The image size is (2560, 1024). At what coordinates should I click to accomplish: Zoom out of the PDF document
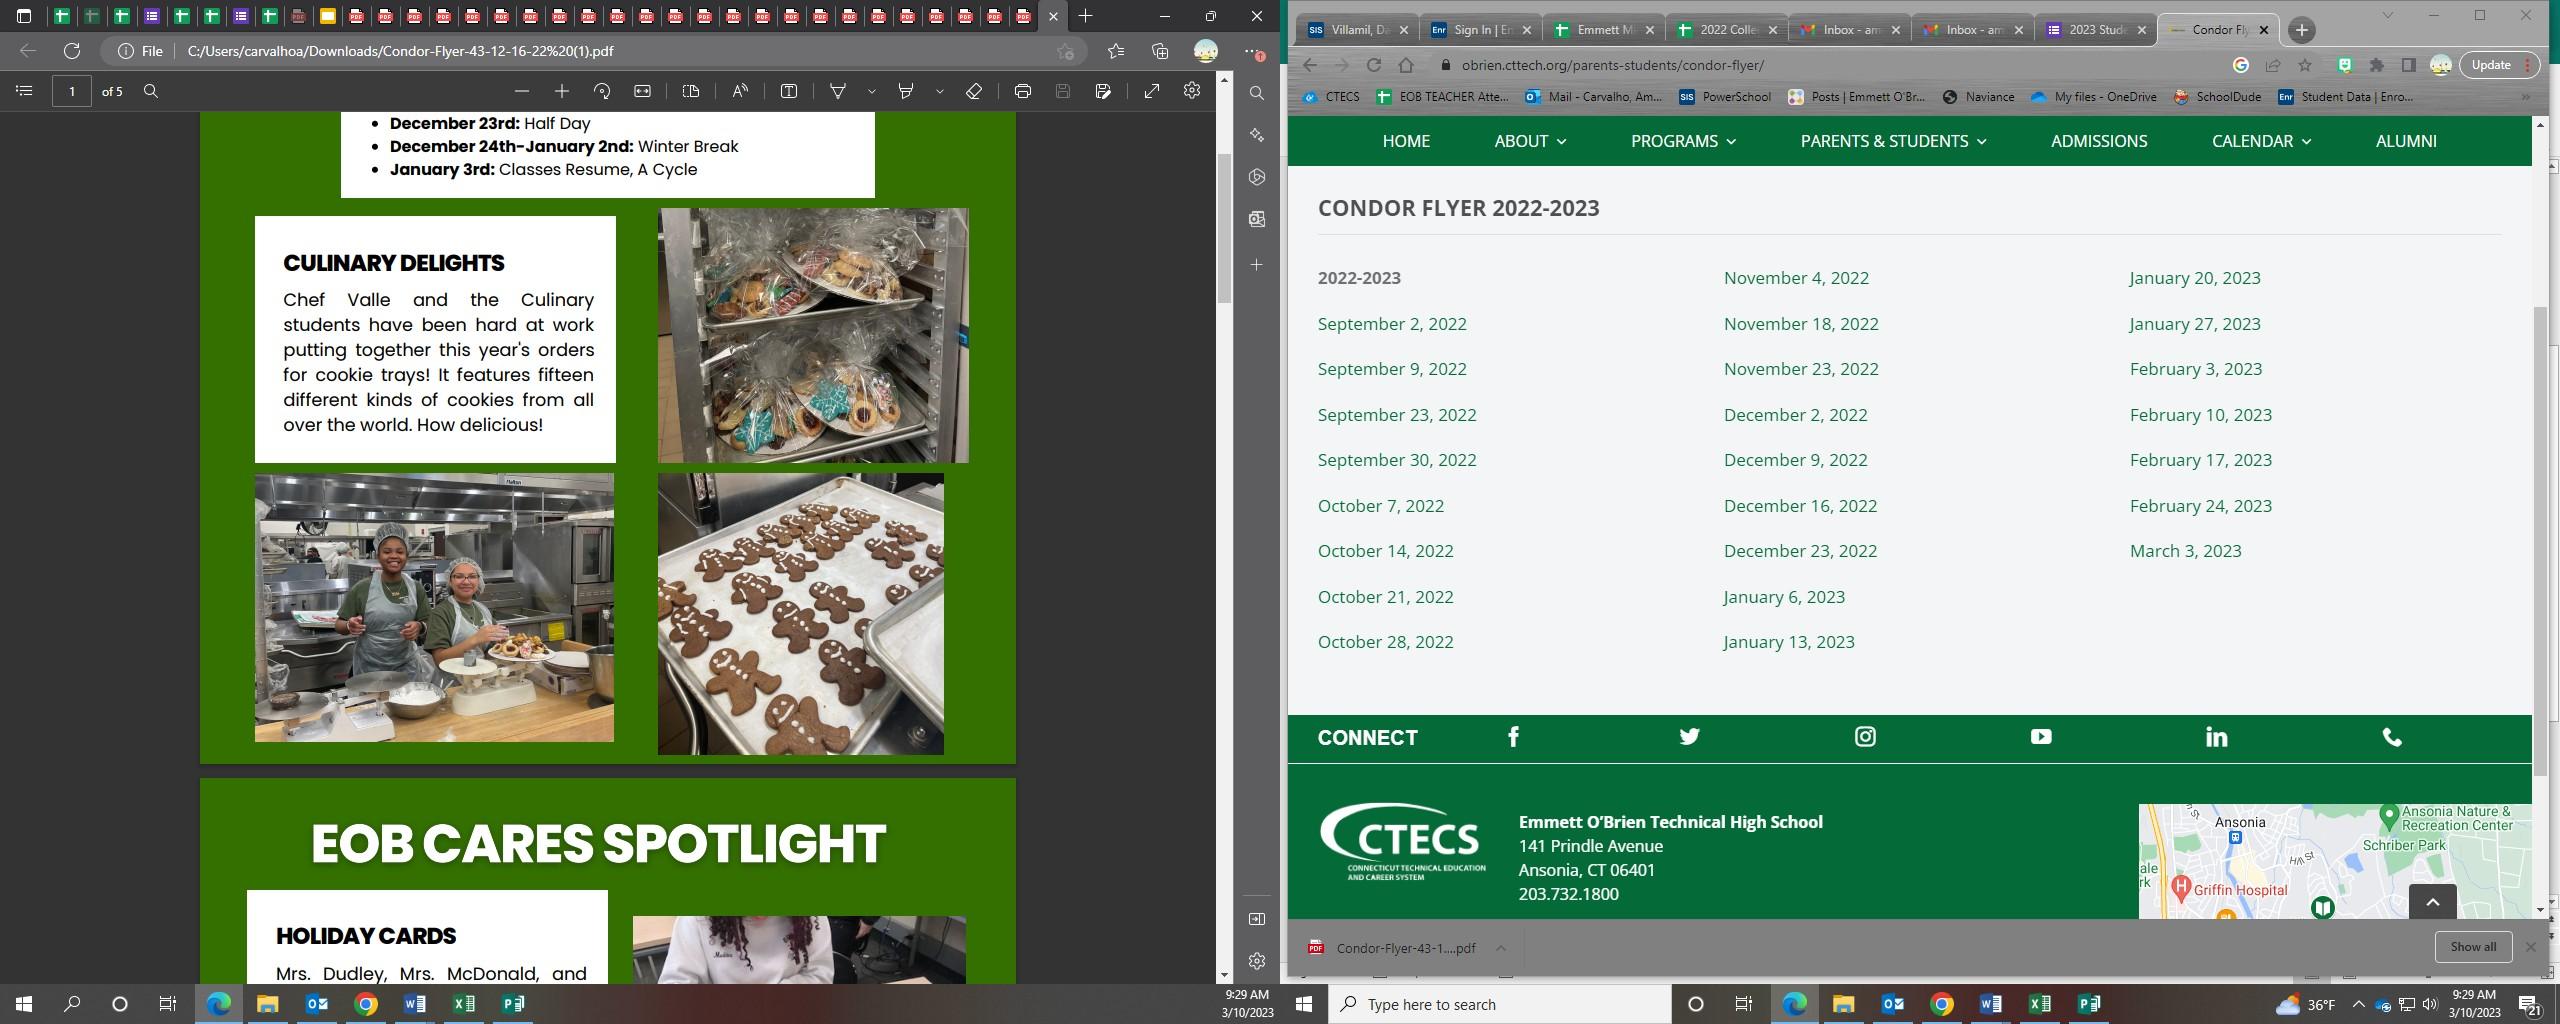click(x=522, y=91)
